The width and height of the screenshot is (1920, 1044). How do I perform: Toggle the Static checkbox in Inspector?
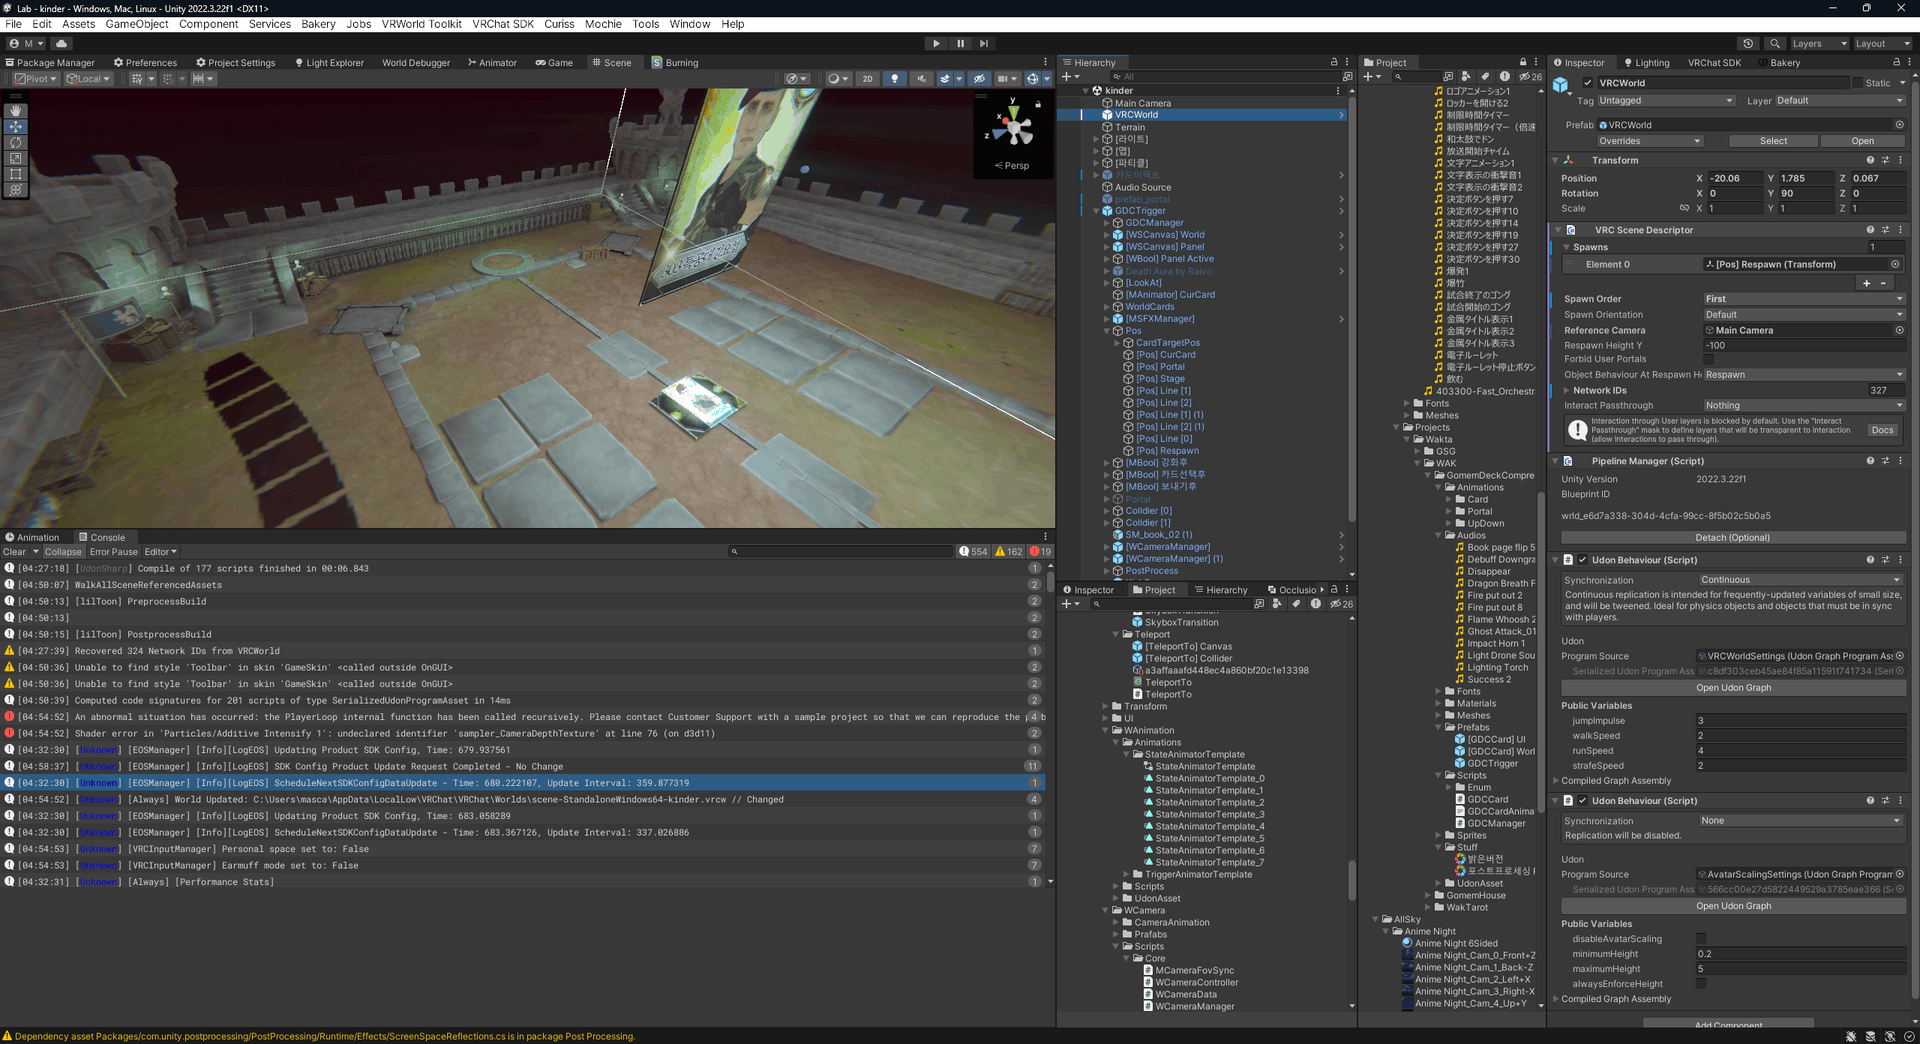[x=1858, y=83]
